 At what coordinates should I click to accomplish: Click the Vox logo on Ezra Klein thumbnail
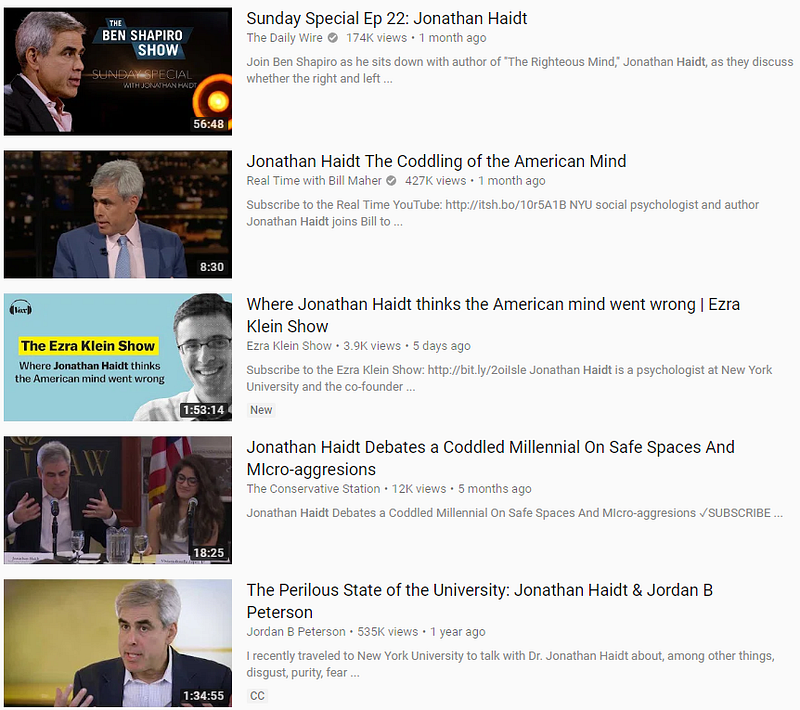pos(21,309)
